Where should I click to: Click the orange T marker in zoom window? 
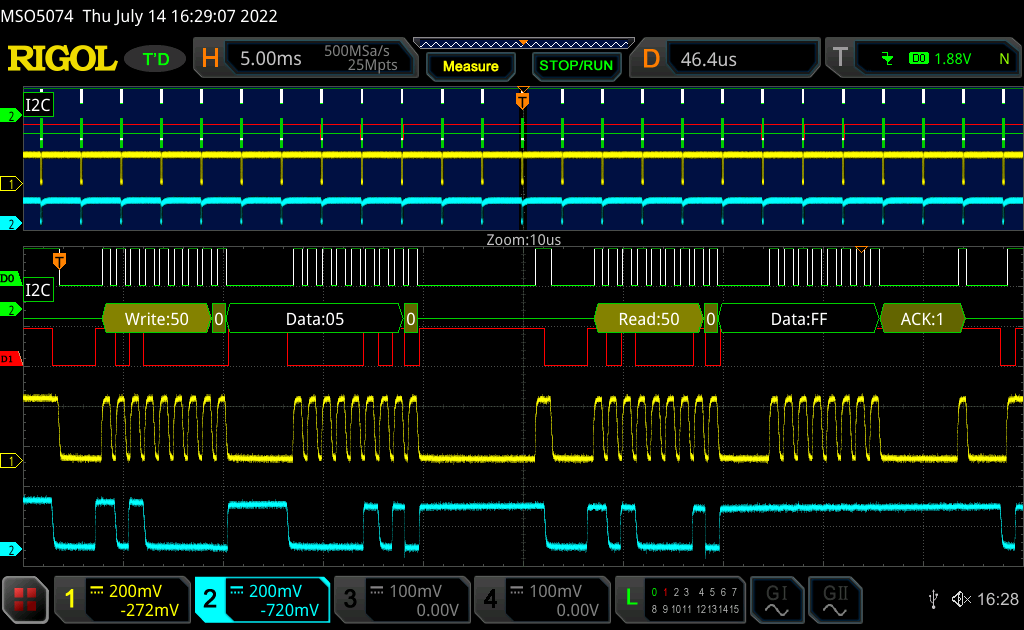point(59,261)
